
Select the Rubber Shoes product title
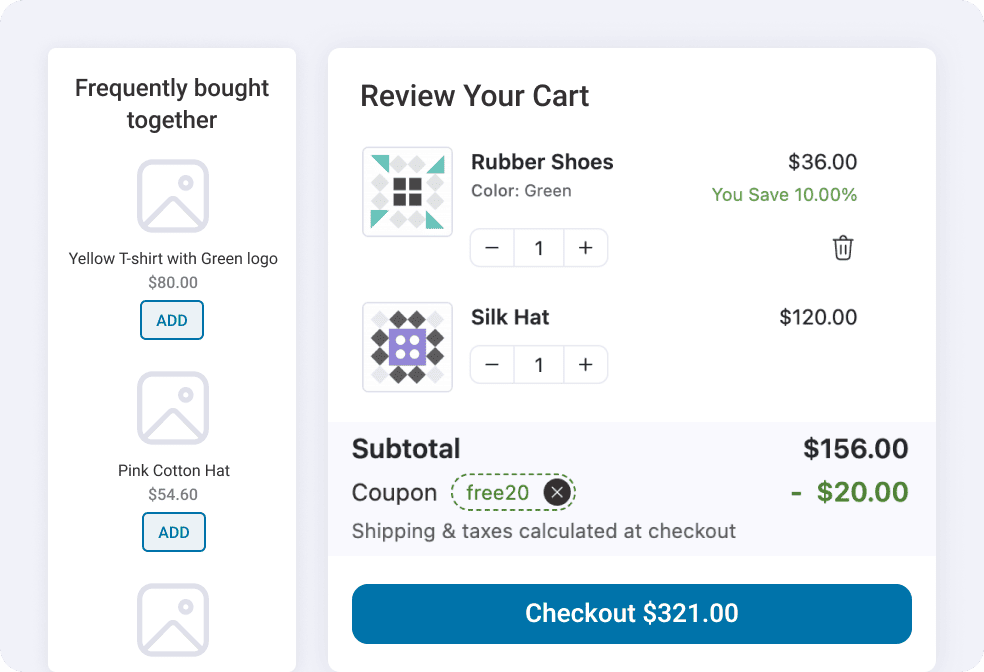(x=542, y=162)
